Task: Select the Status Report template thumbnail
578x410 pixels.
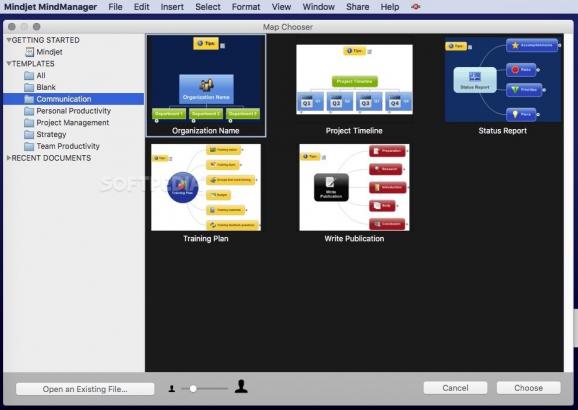Action: coord(503,79)
